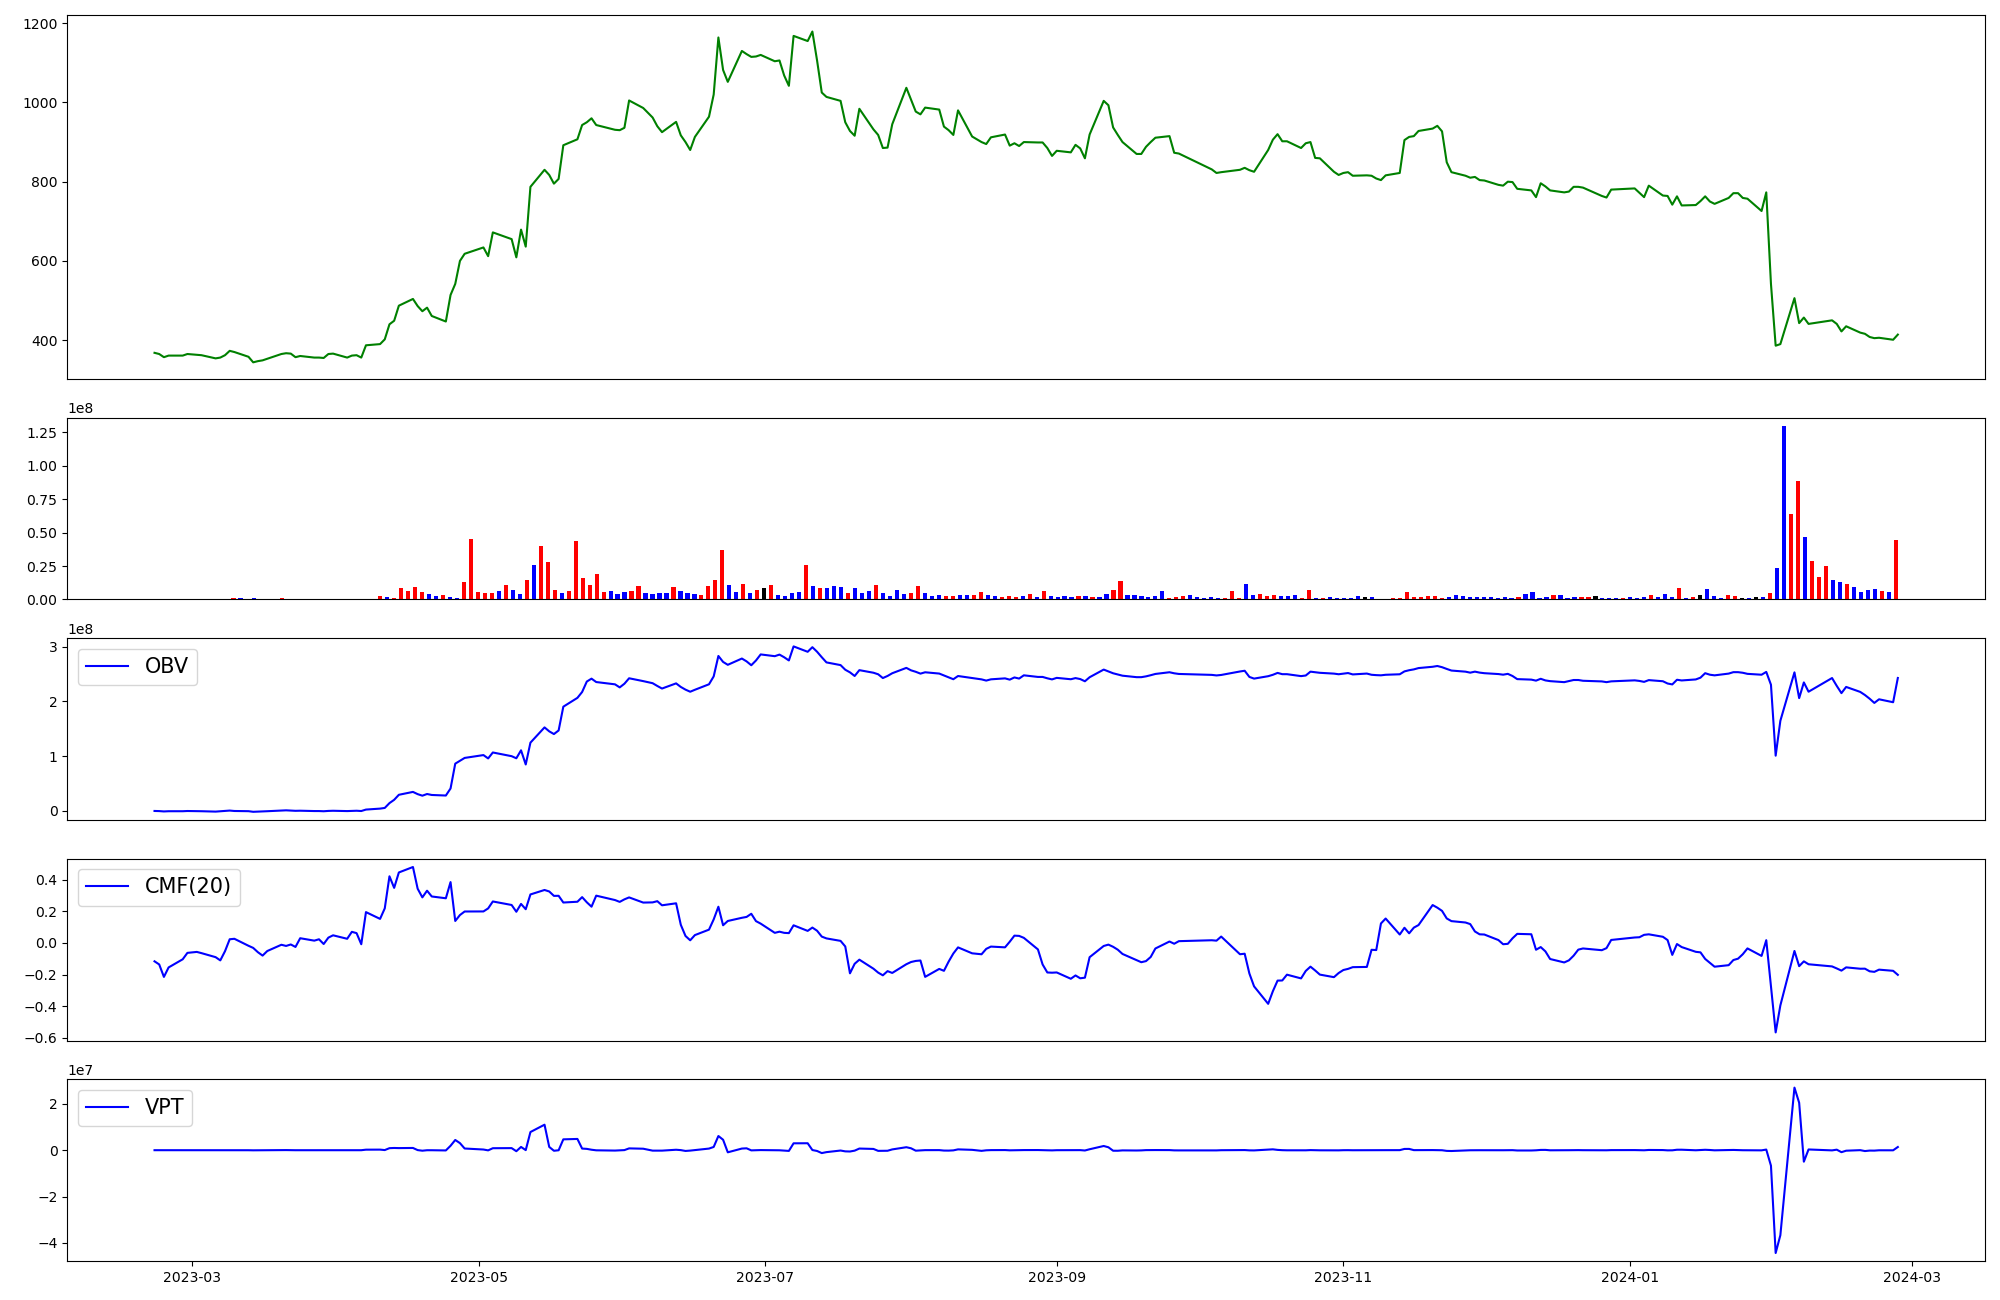This screenshot has width=2000, height=1300.
Task: Select the 2023-05 date tick label
Action: click(479, 1277)
